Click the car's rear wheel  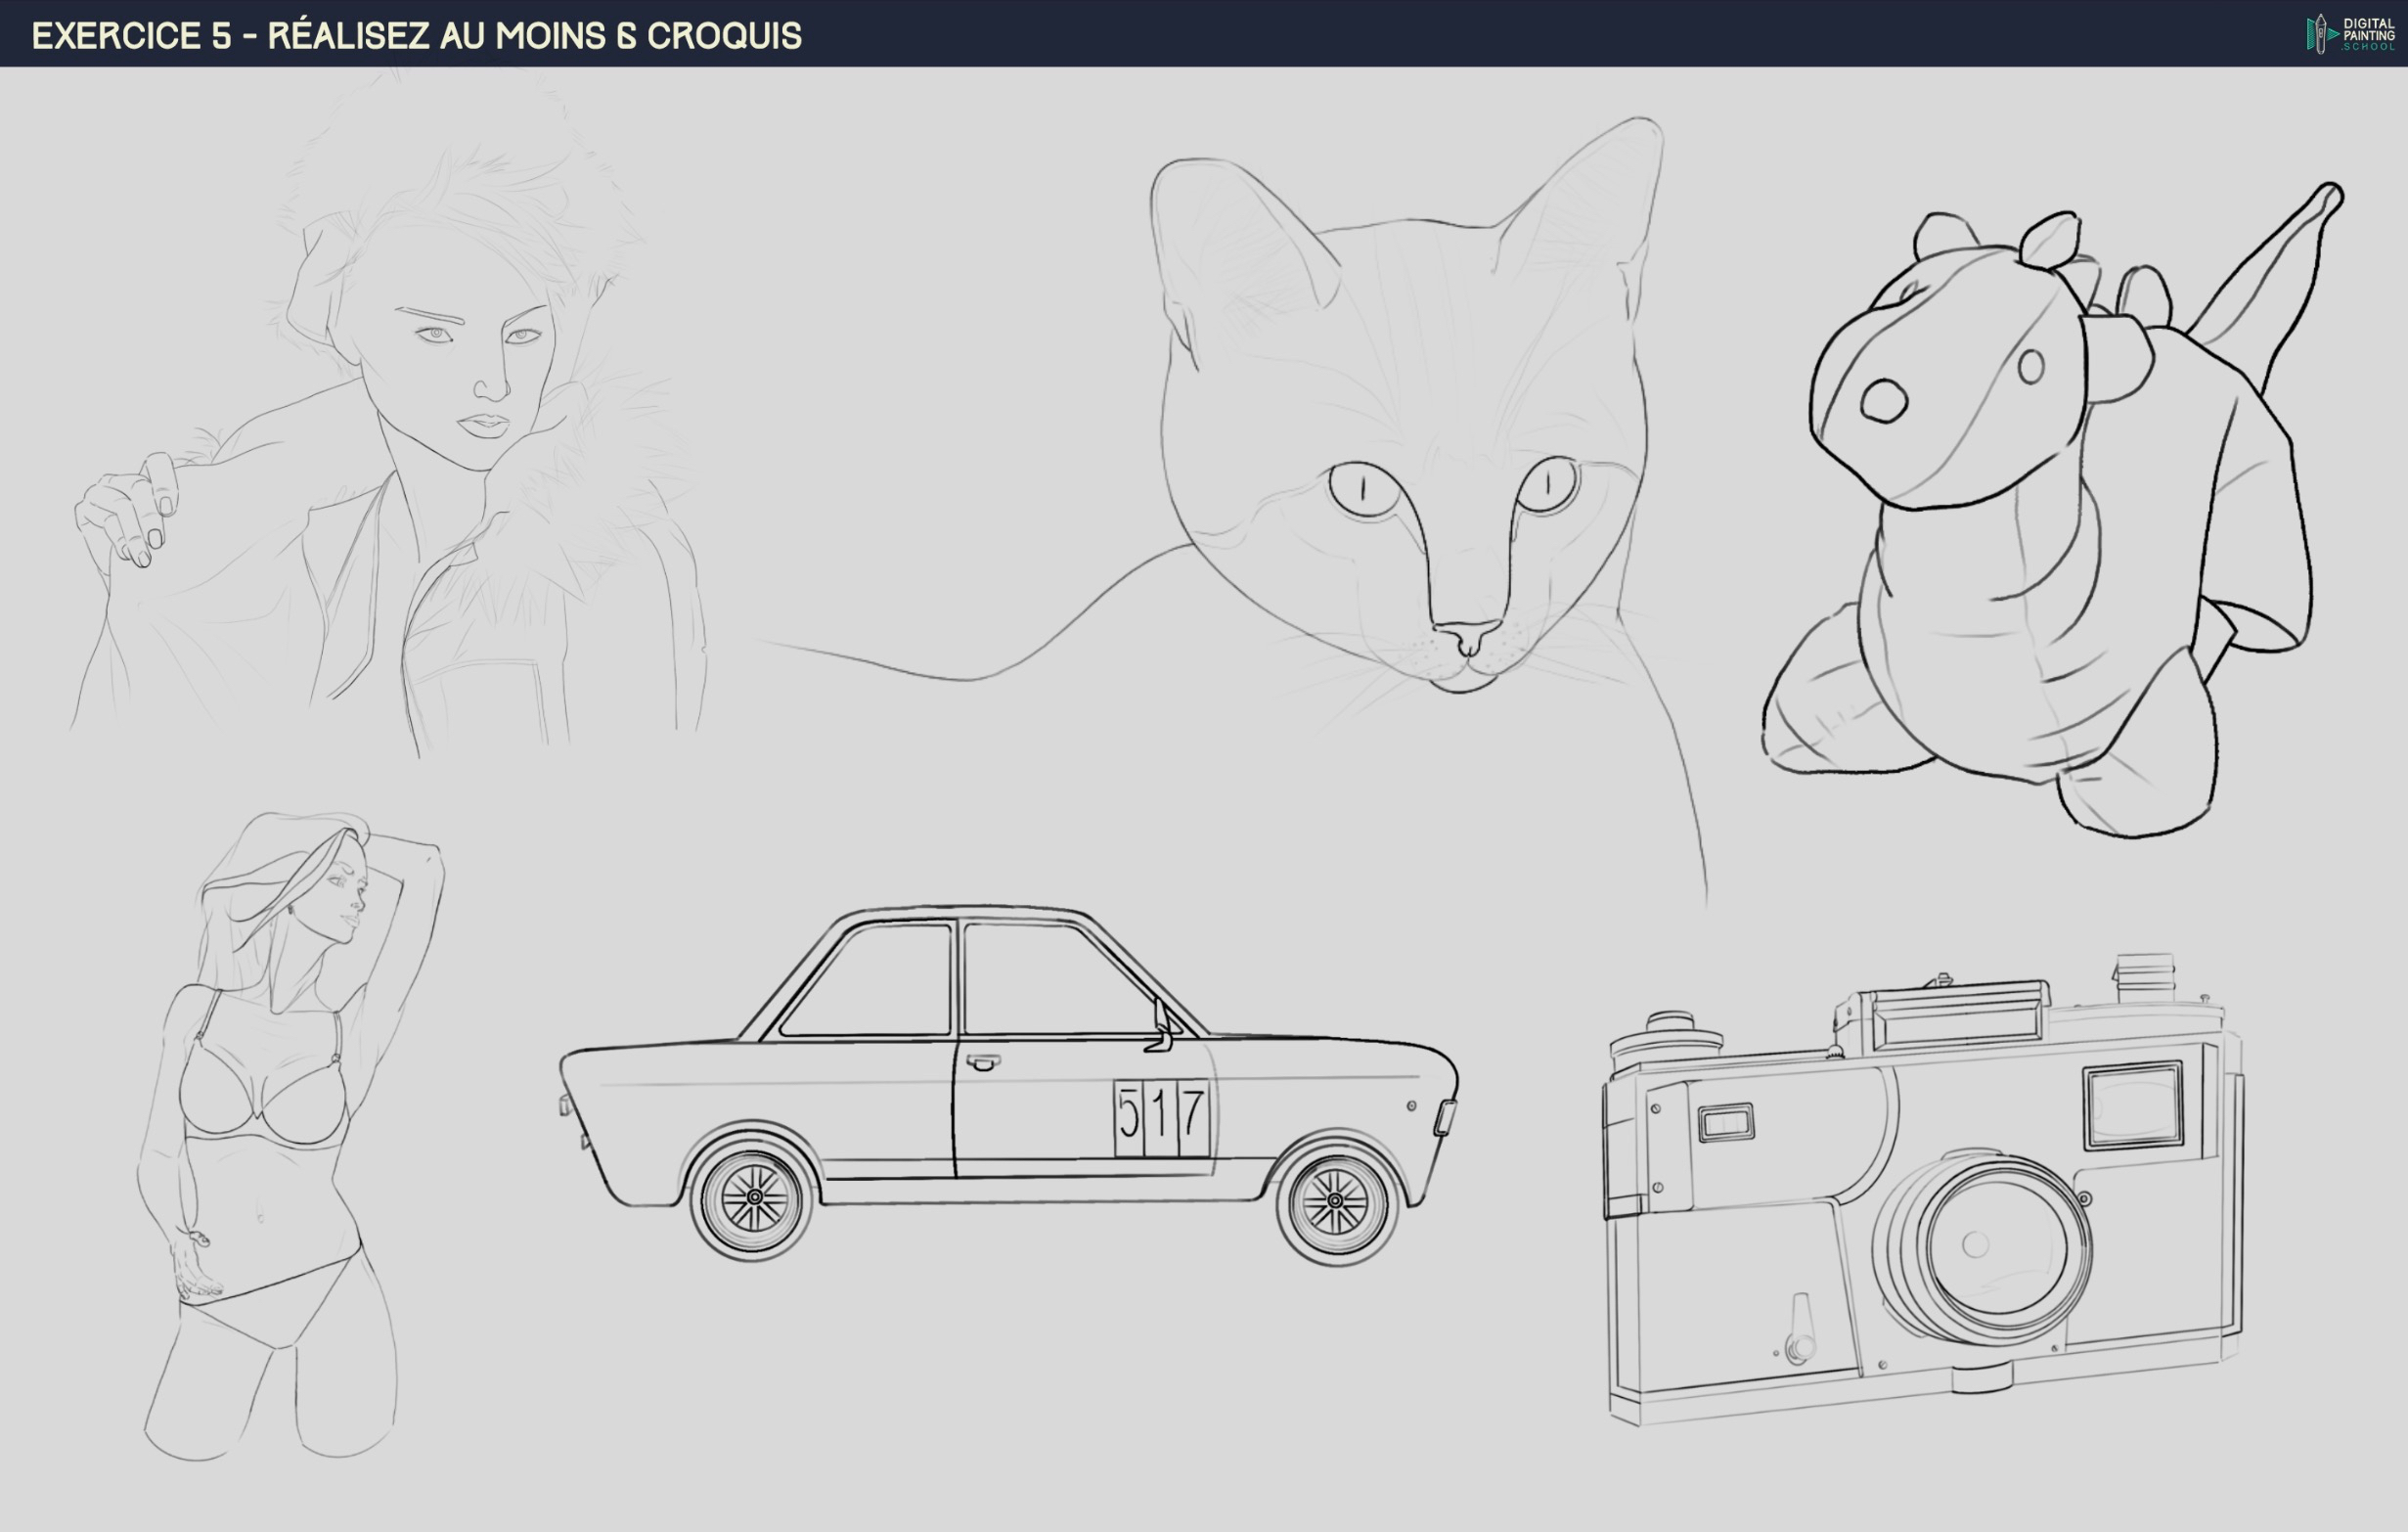[754, 1197]
